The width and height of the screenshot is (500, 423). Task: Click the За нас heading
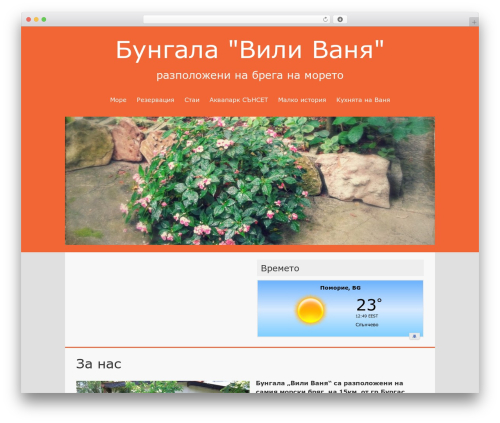pos(99,364)
